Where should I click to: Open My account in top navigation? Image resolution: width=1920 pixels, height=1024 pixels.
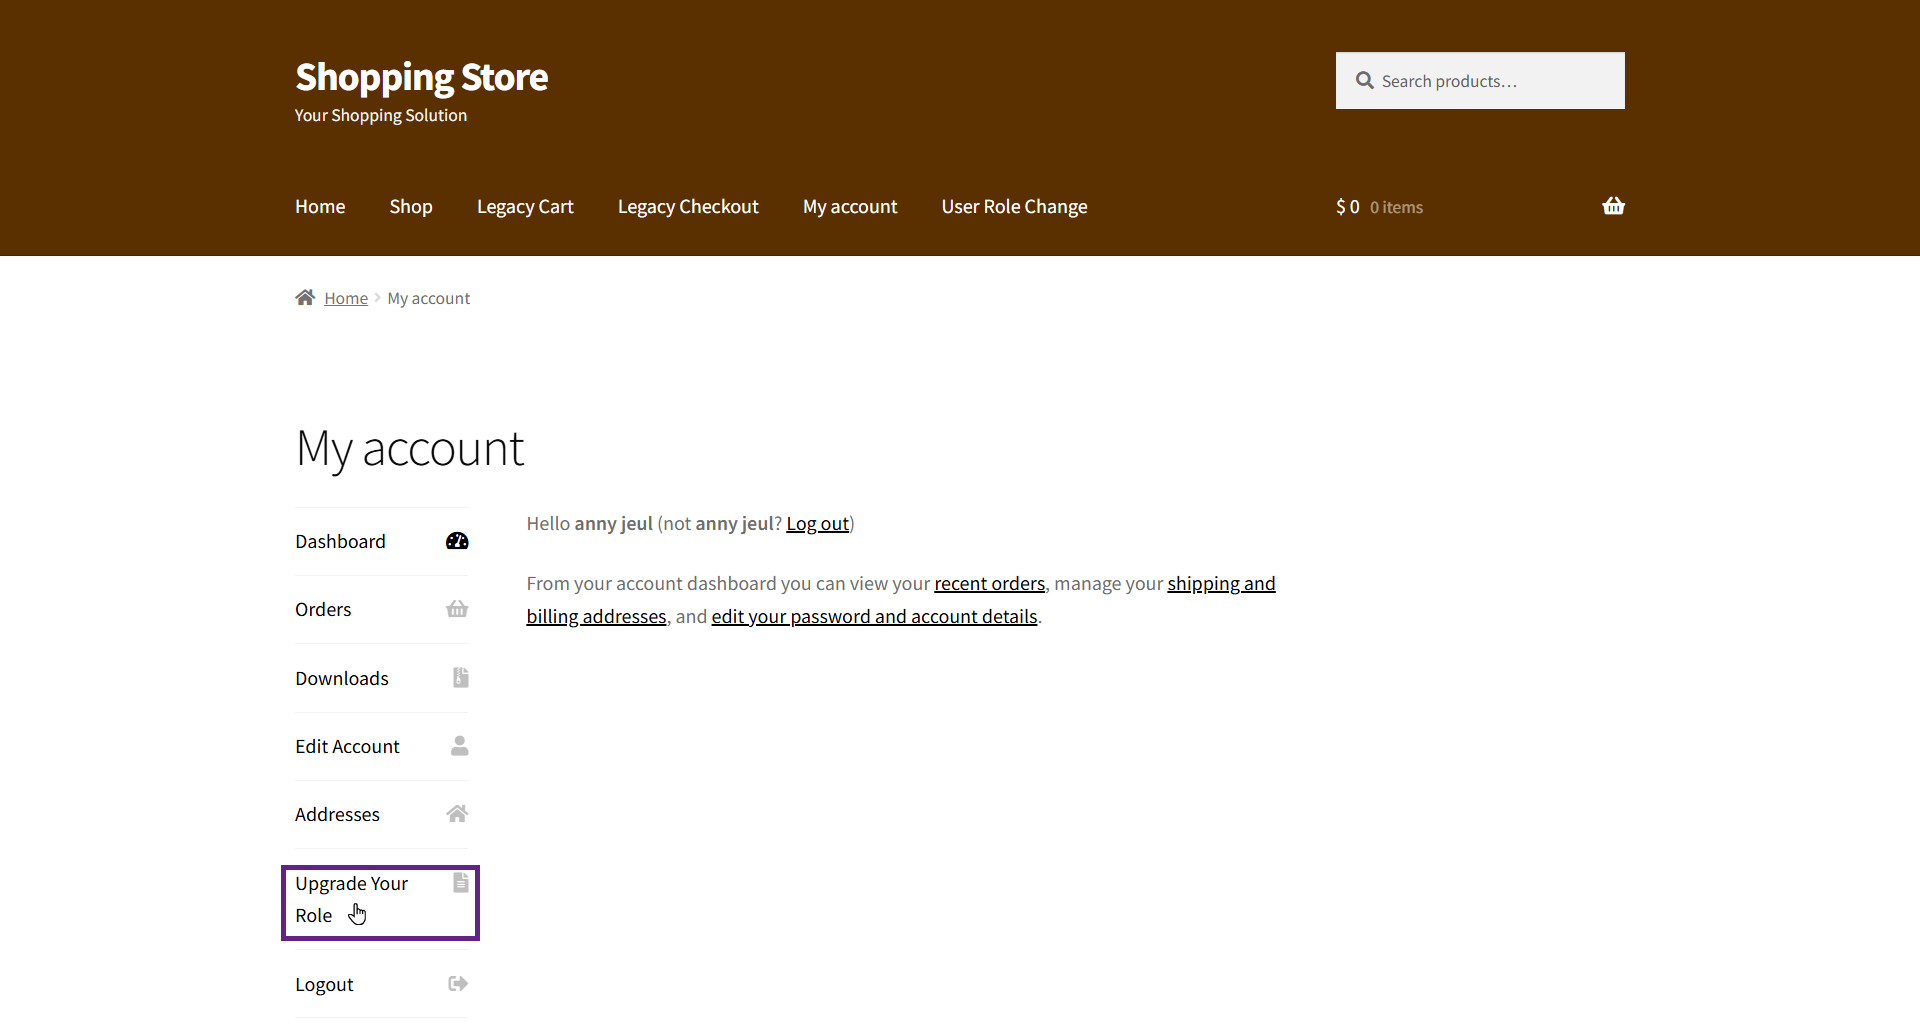click(x=849, y=207)
